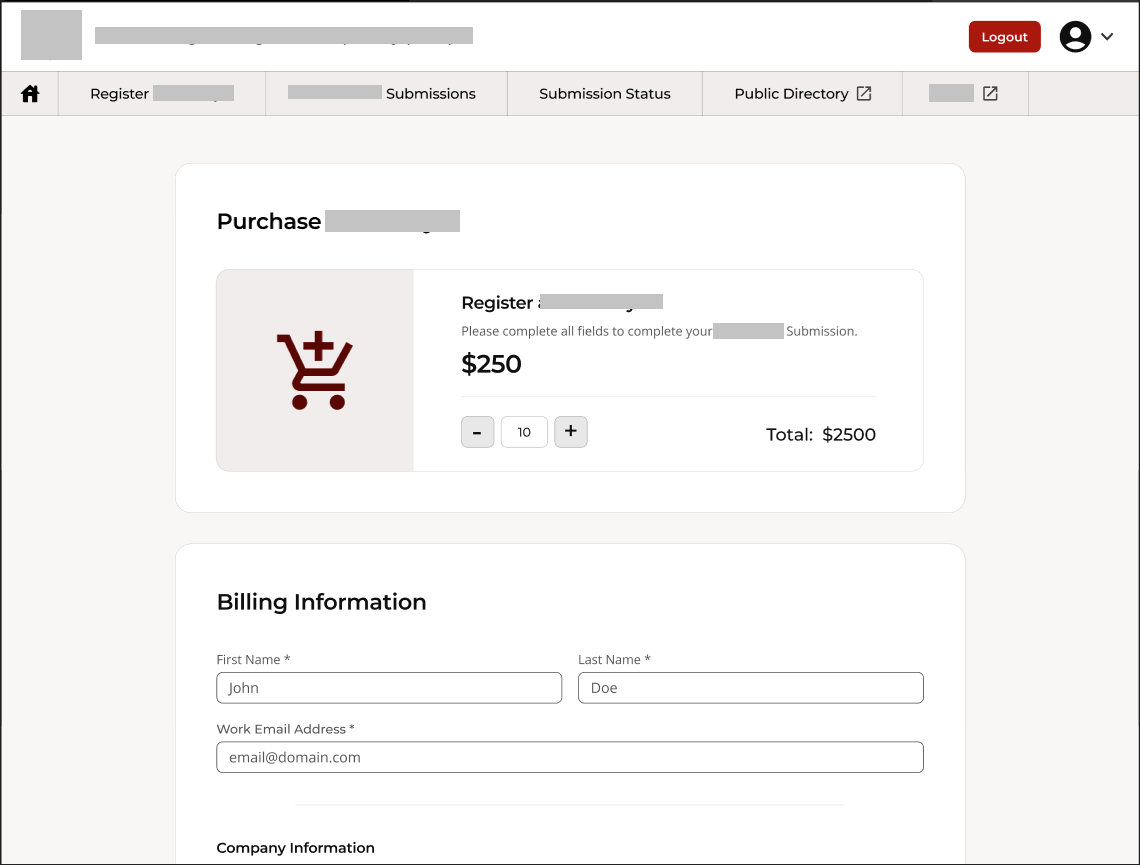Open the Public Directory link
This screenshot has width=1140, height=865.
click(793, 93)
